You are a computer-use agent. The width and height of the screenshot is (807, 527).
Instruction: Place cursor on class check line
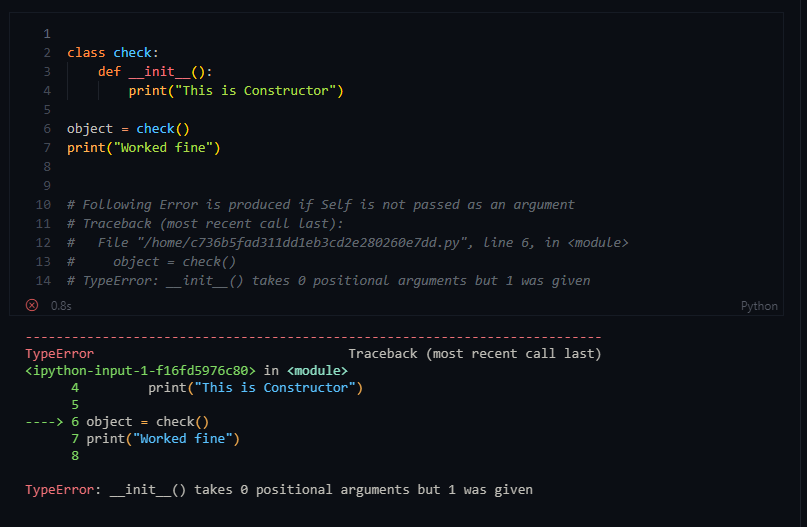coord(113,52)
